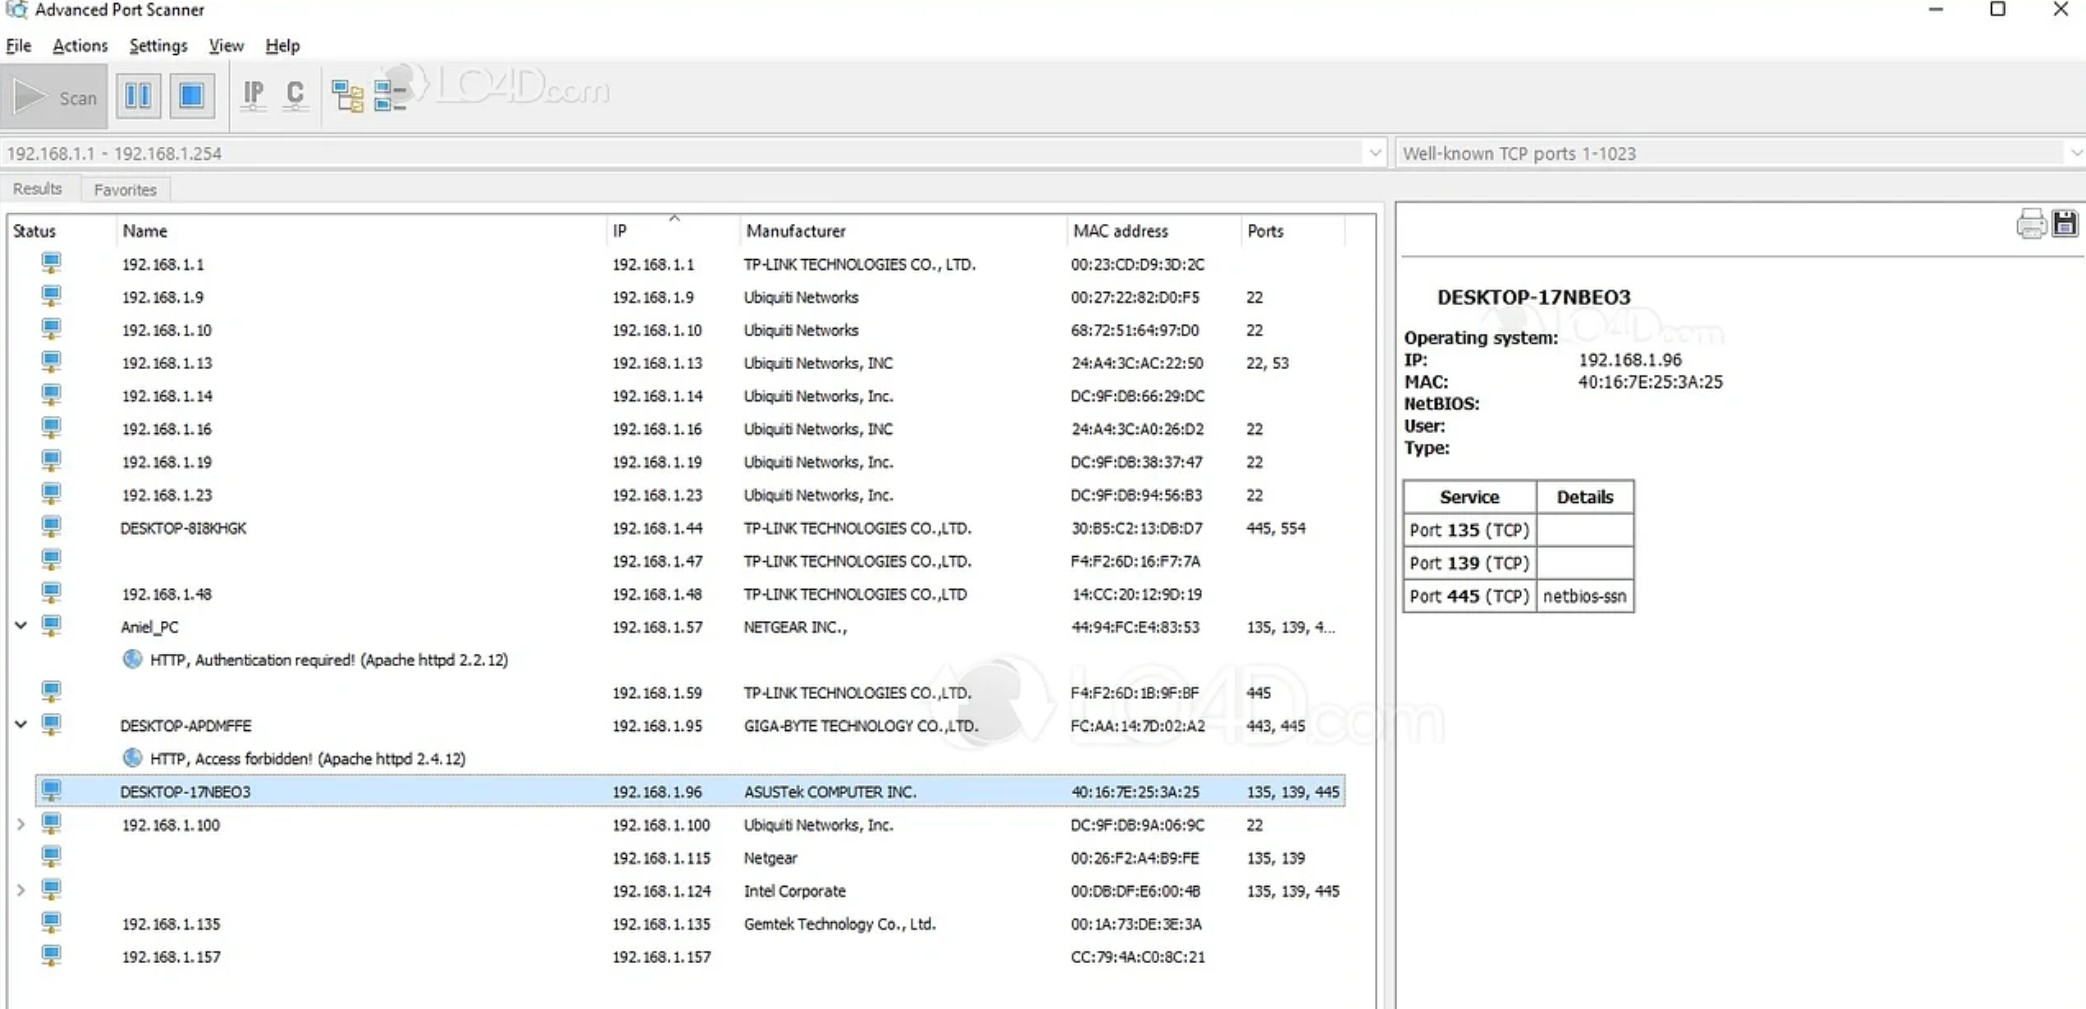Stop the scan with the stop icon
The image size is (2086, 1009).
coord(191,96)
